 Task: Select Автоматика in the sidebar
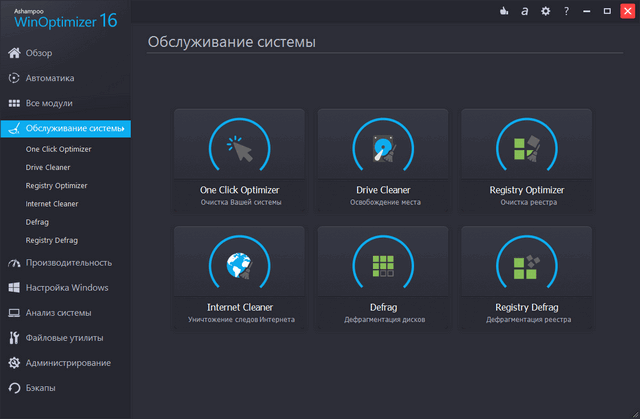(x=50, y=78)
